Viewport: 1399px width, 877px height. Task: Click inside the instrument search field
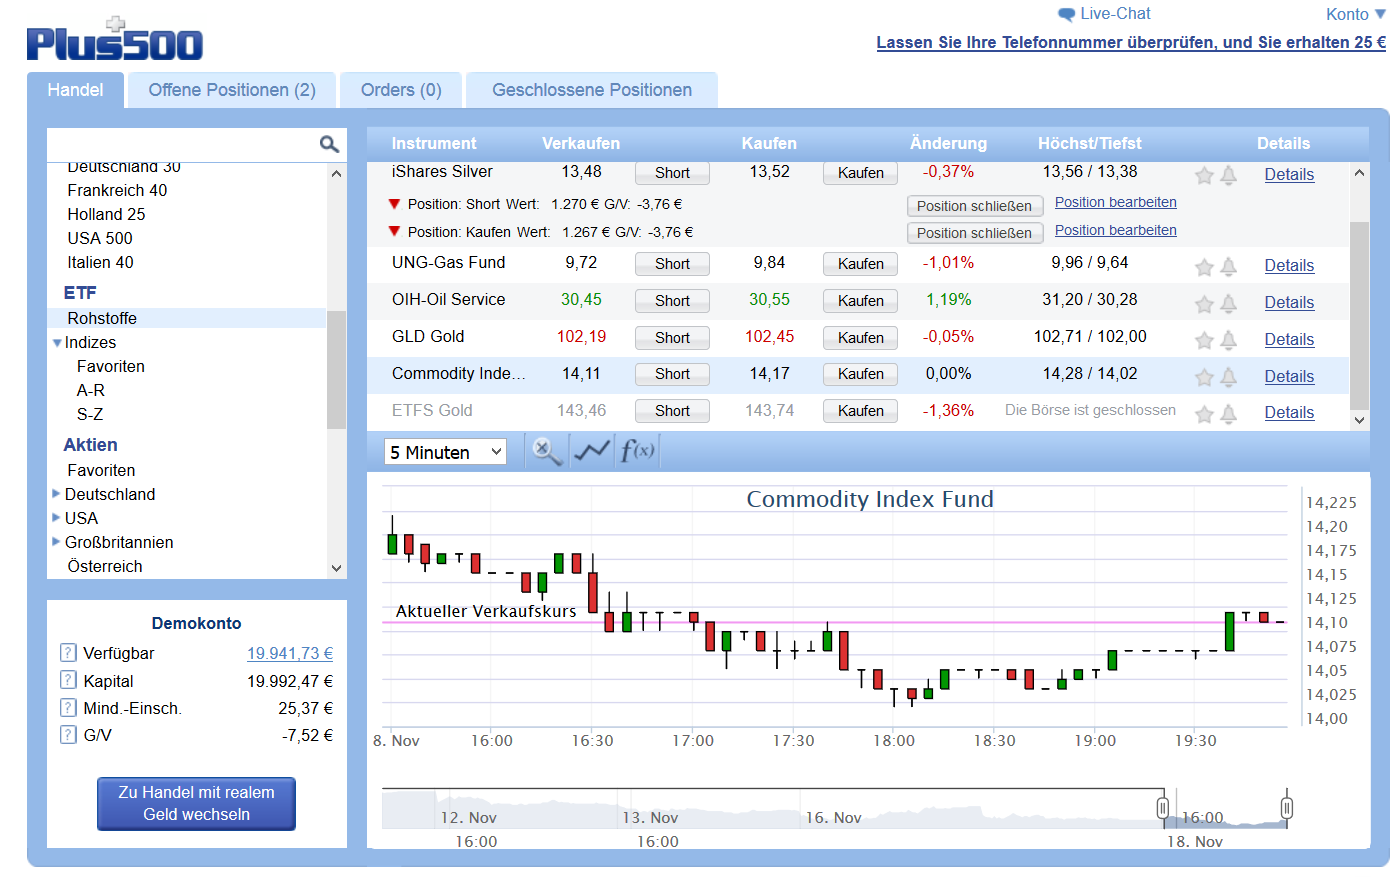click(182, 144)
